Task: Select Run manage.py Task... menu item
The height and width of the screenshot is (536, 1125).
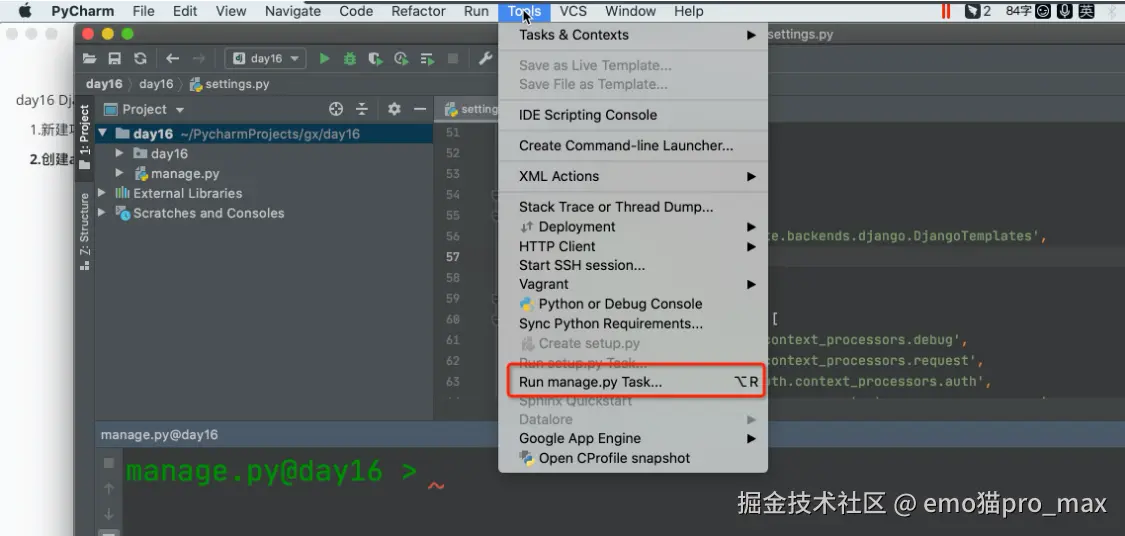Action: coord(633,382)
